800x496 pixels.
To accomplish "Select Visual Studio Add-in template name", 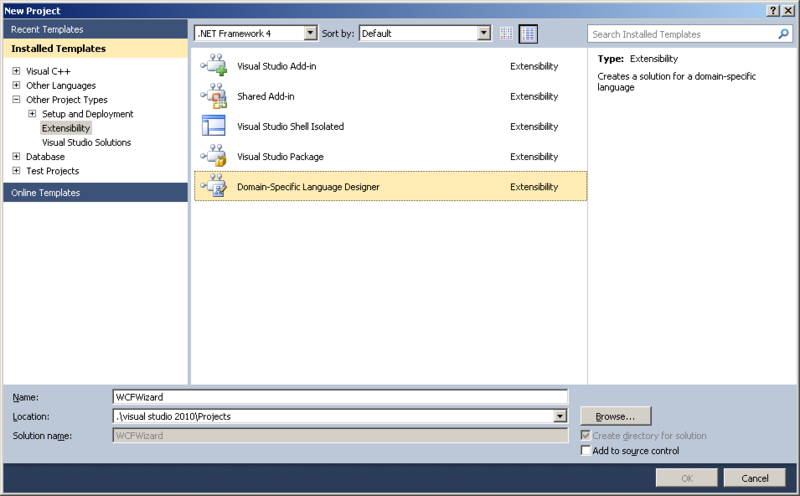I will (277, 66).
